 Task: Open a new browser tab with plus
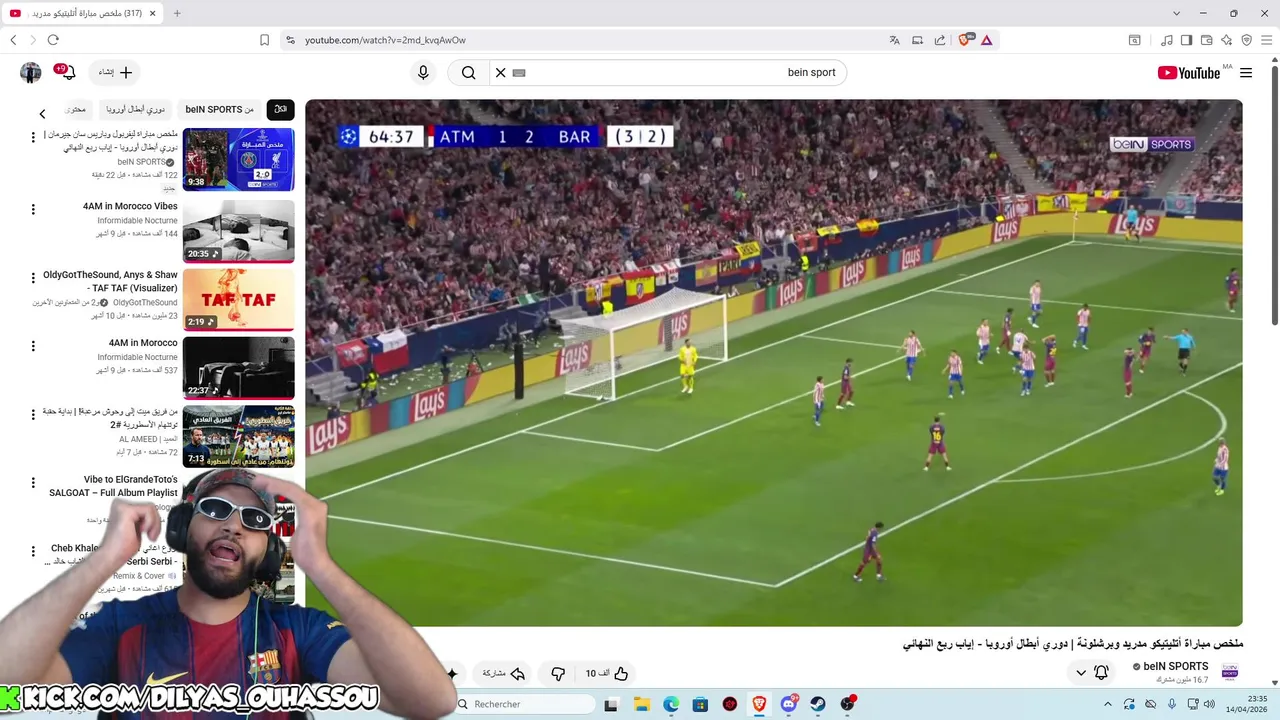click(177, 13)
